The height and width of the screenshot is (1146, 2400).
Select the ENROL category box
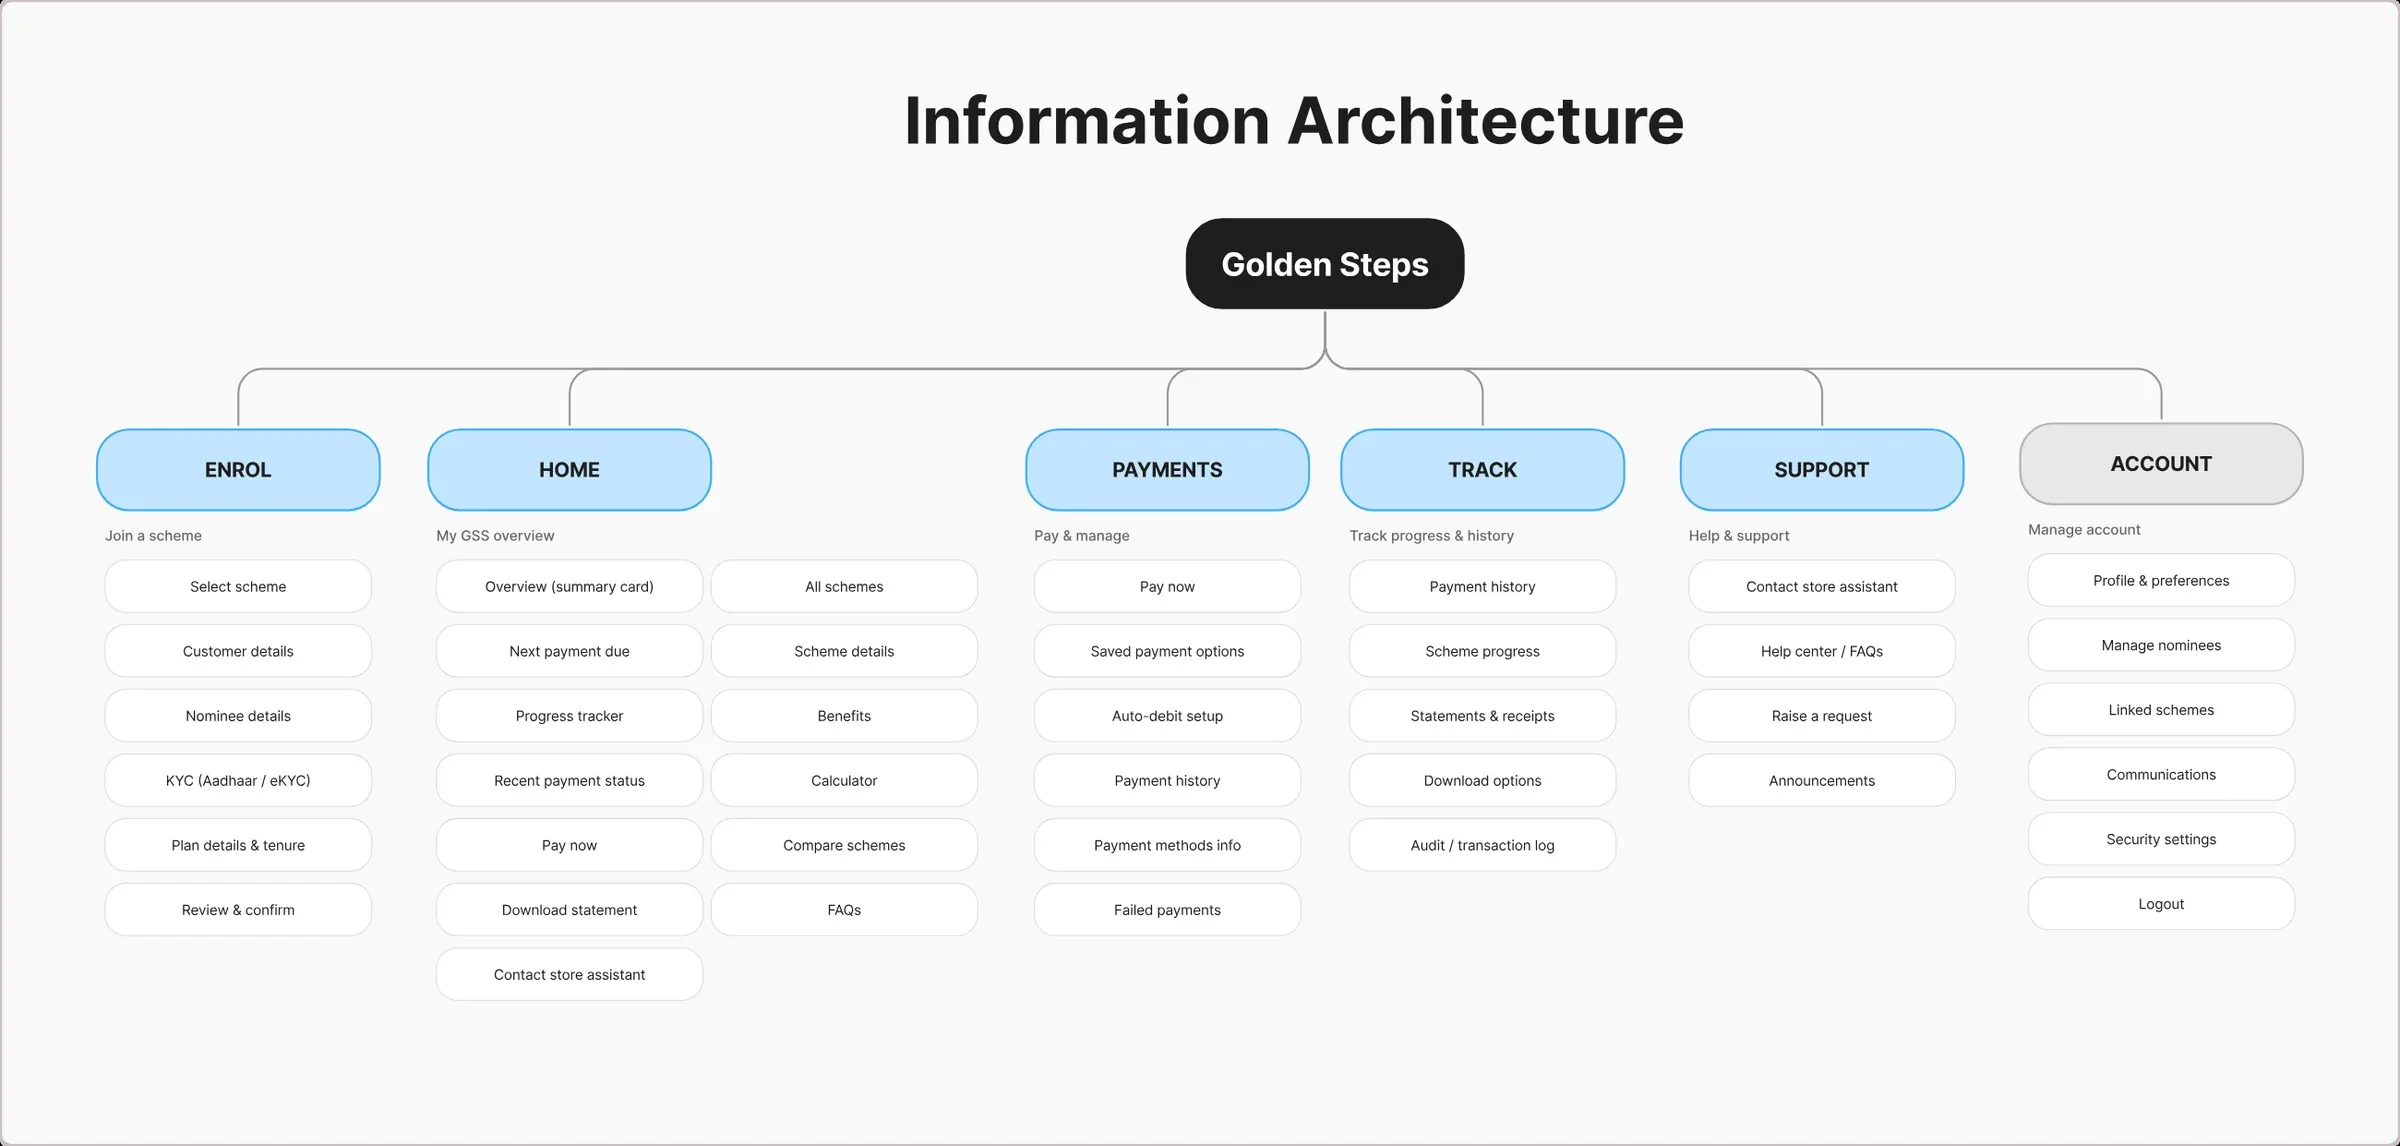(x=238, y=470)
